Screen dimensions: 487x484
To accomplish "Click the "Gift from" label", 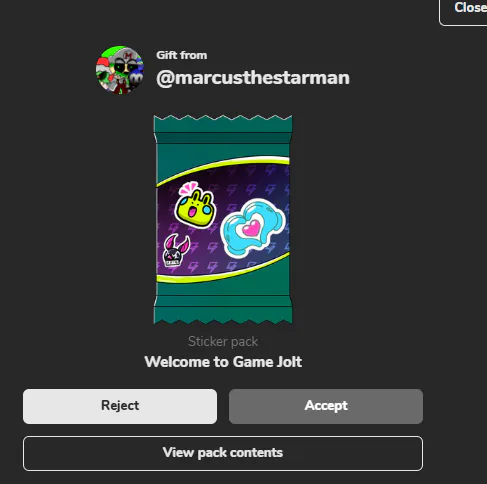I will [182, 55].
